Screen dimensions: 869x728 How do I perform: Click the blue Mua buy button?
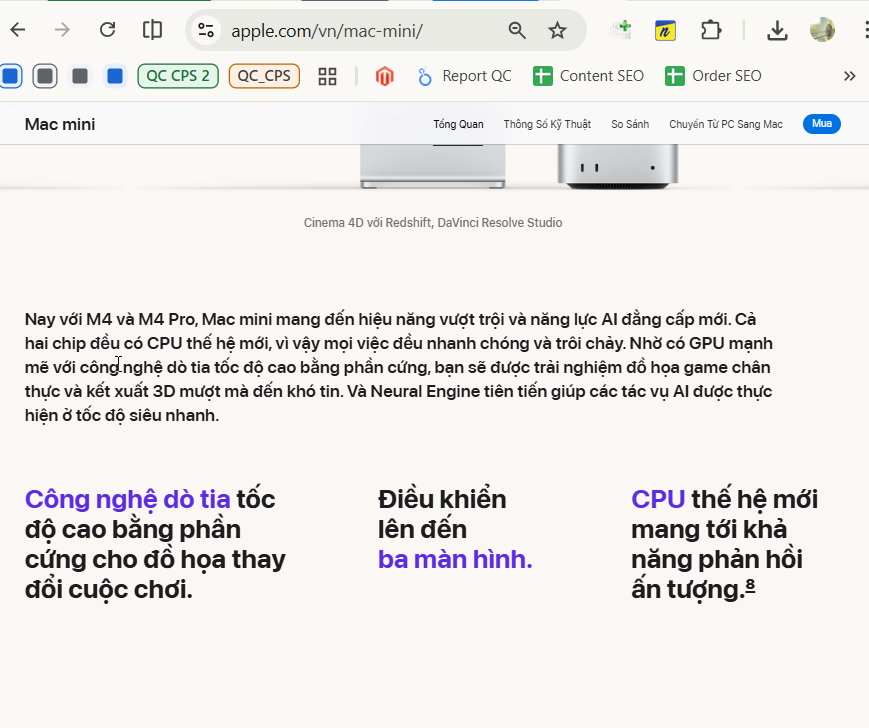pos(821,124)
